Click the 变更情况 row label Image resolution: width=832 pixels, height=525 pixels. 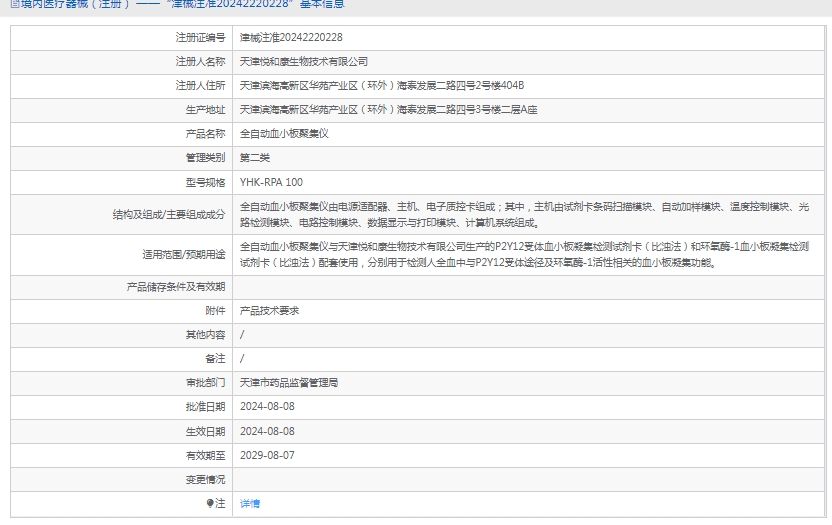[x=206, y=479]
